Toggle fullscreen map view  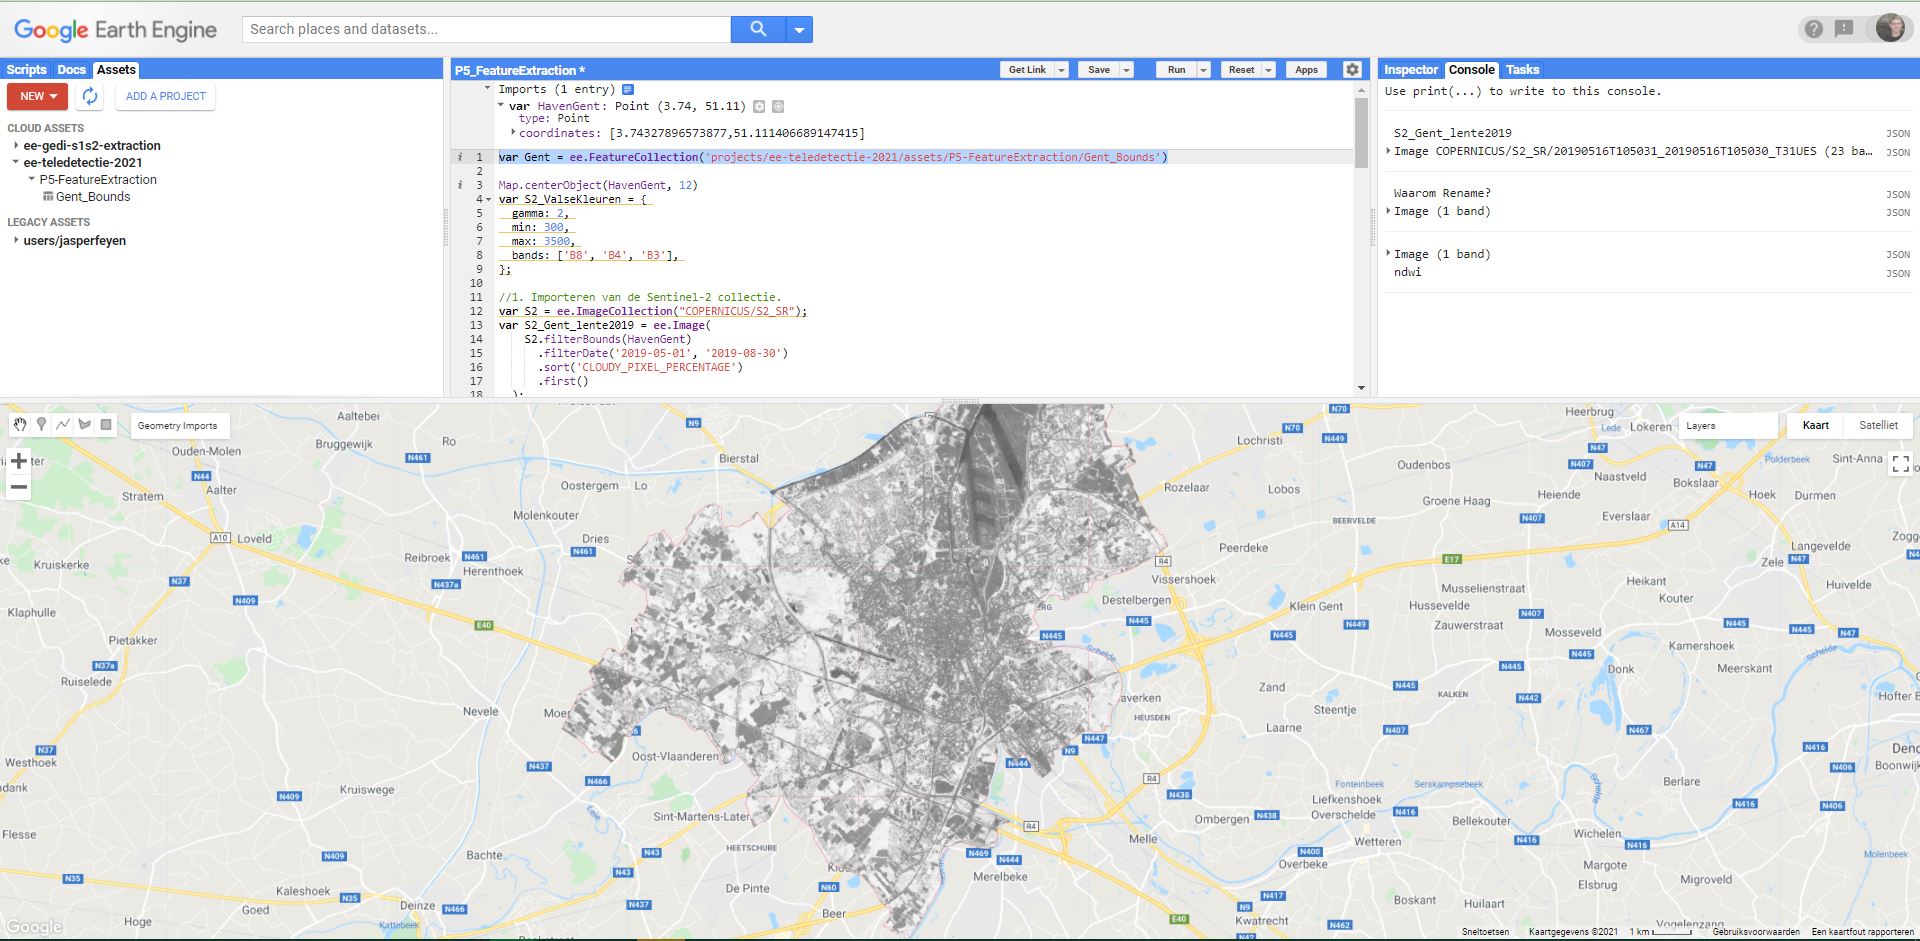1900,463
